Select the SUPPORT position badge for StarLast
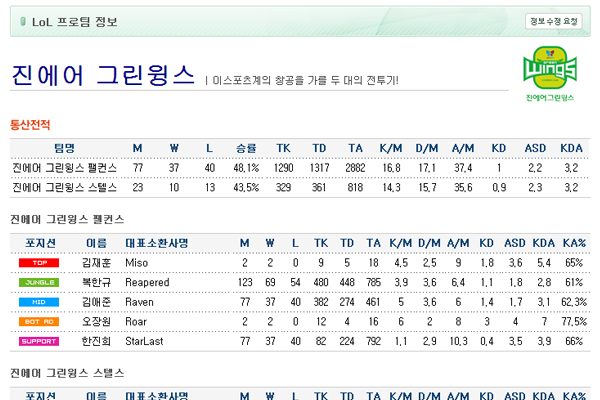This screenshot has width=600, height=400. coord(39,341)
